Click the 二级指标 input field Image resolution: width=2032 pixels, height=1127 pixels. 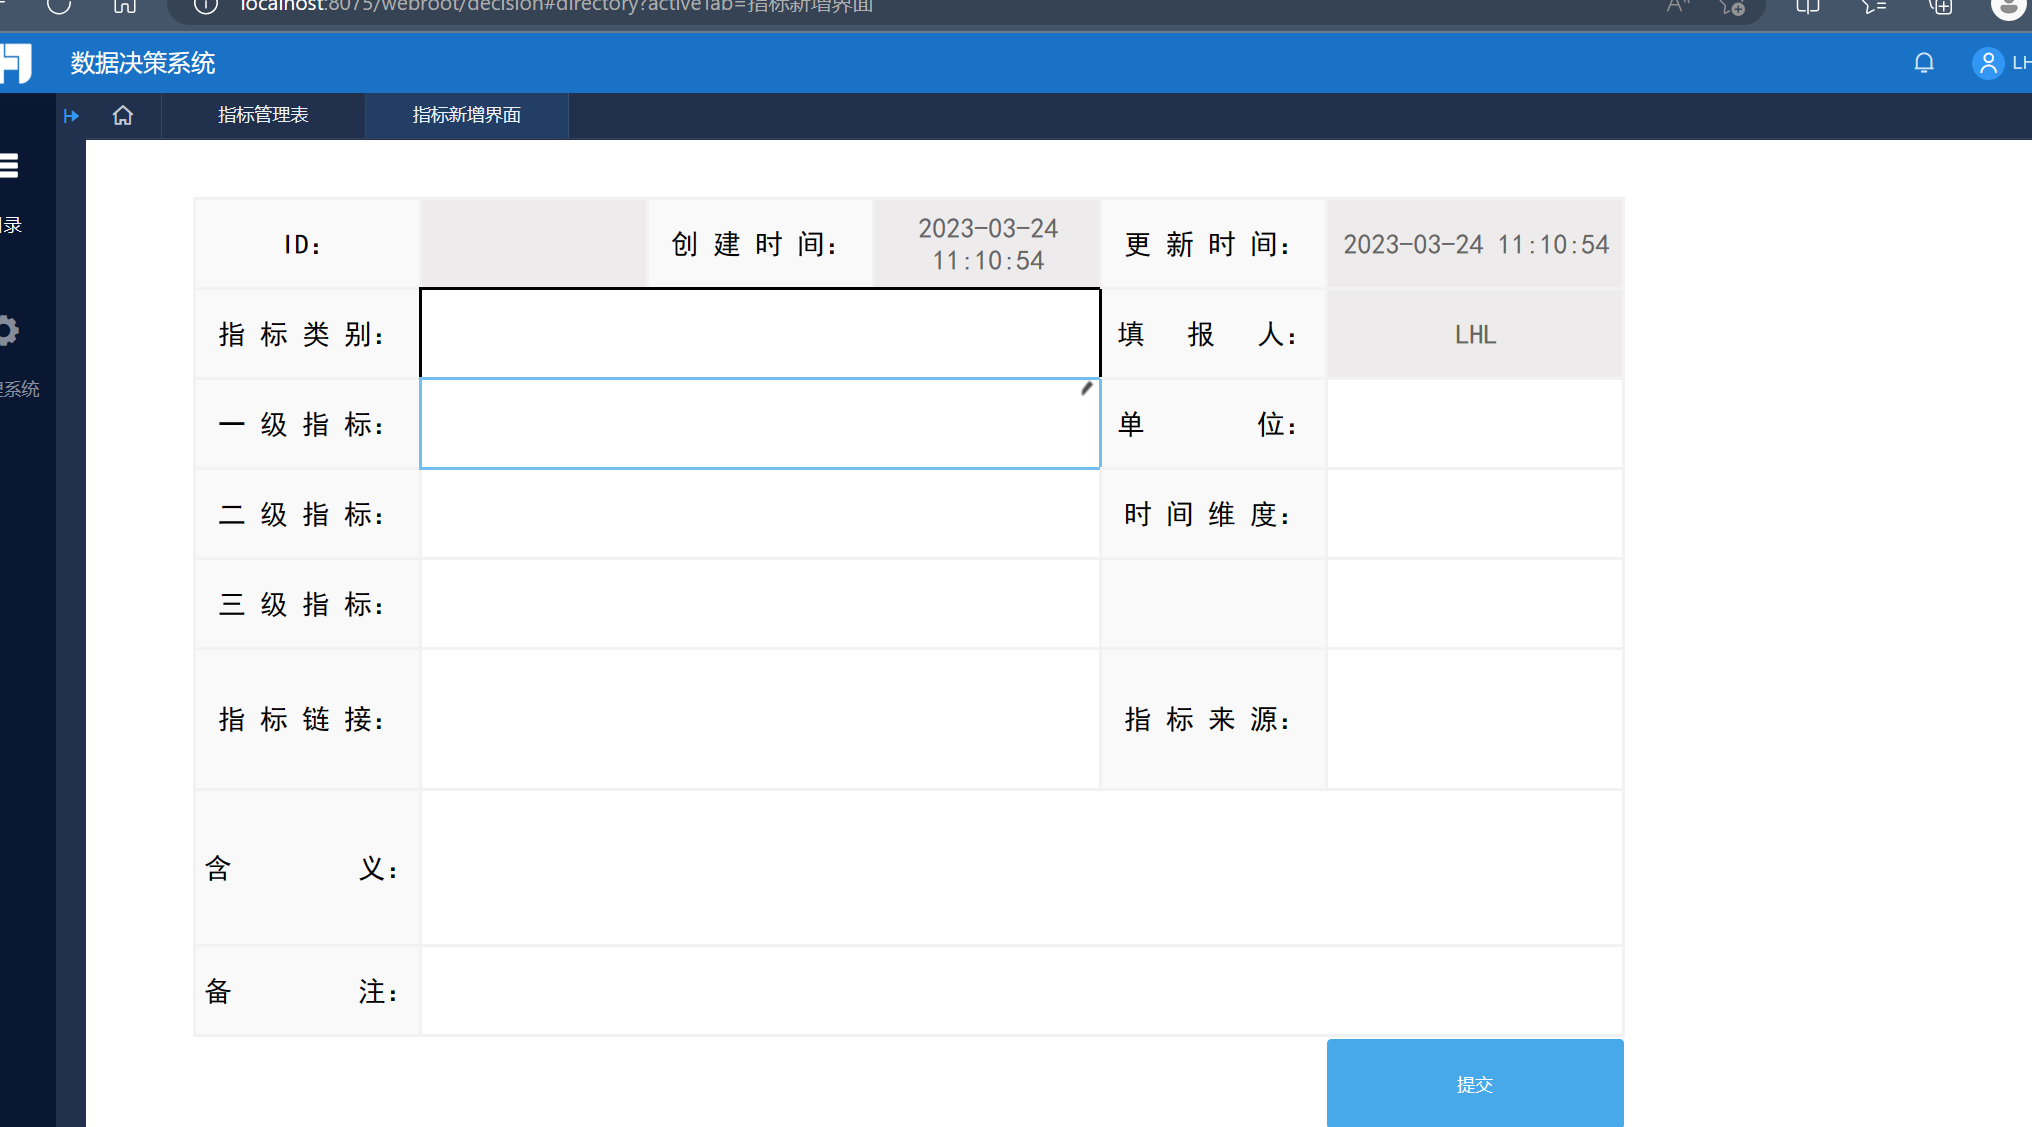[x=760, y=514]
